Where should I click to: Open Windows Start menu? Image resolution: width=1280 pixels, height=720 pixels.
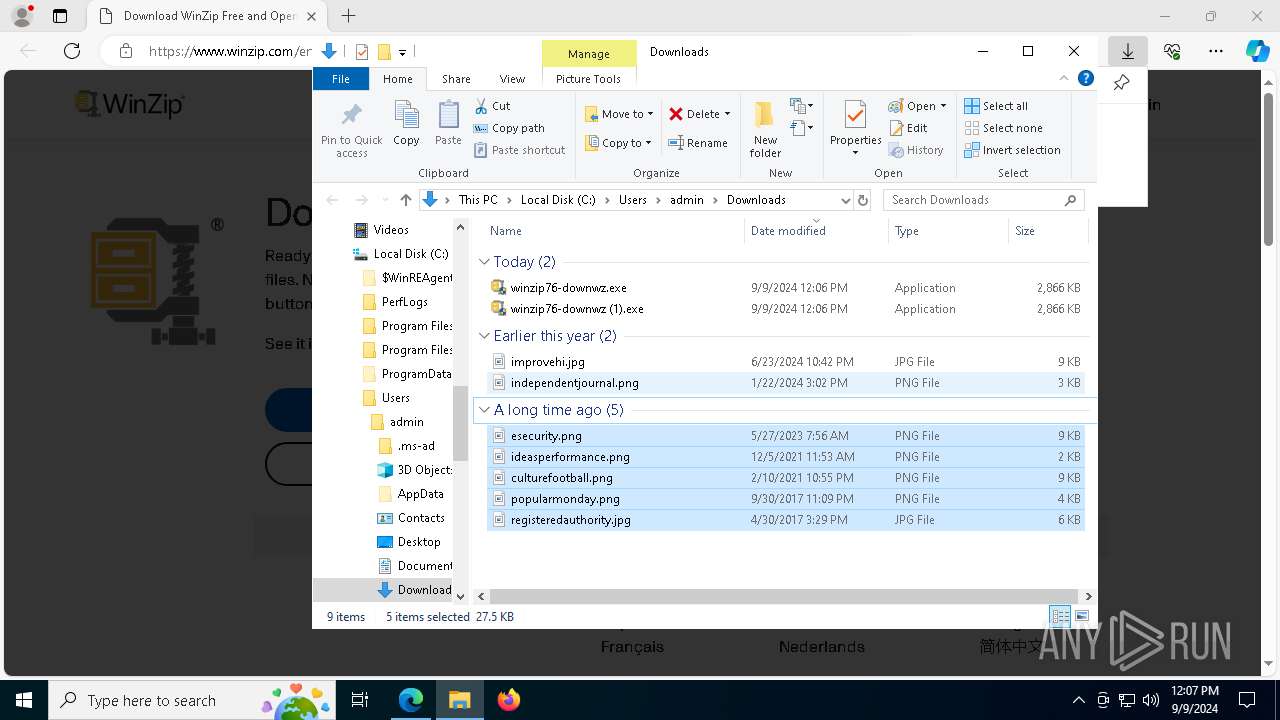pyautogui.click(x=24, y=700)
